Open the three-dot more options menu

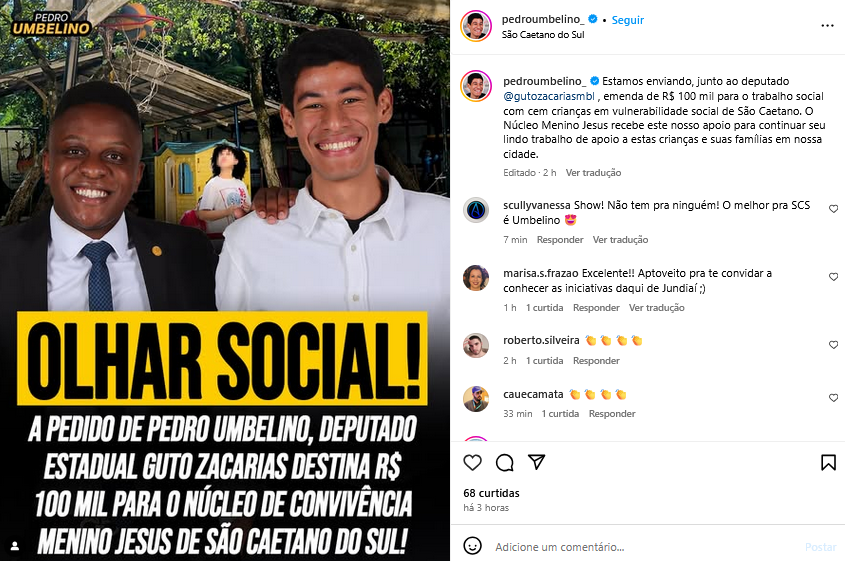point(828,26)
